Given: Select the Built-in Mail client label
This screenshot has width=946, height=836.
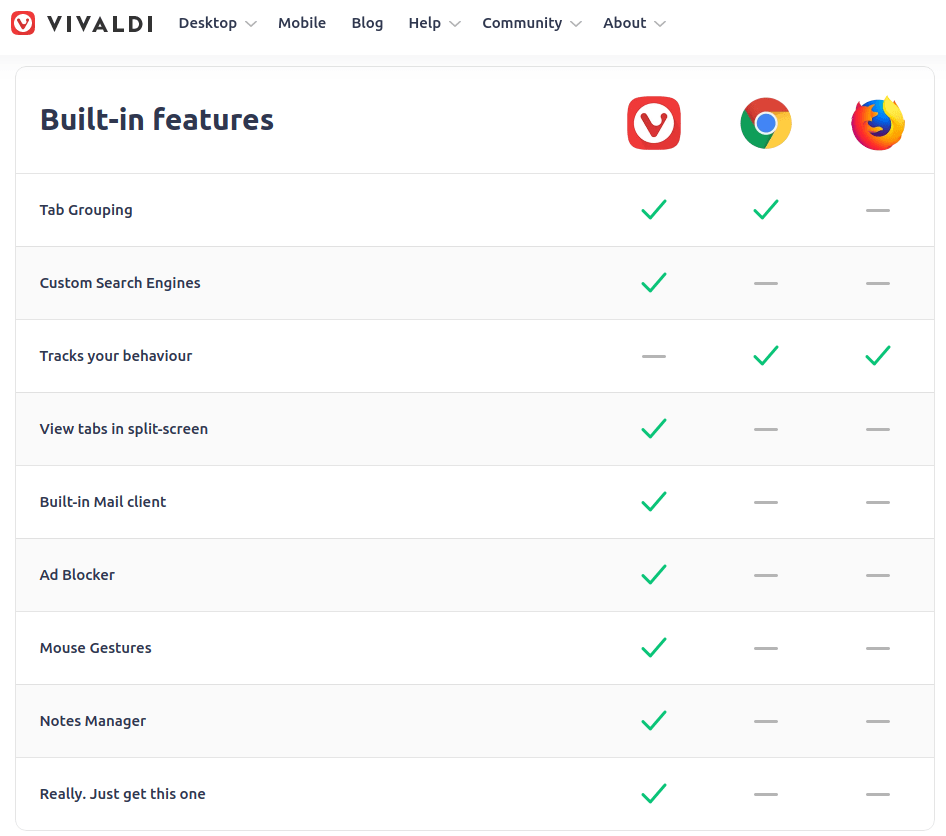Looking at the screenshot, I should [x=103, y=502].
